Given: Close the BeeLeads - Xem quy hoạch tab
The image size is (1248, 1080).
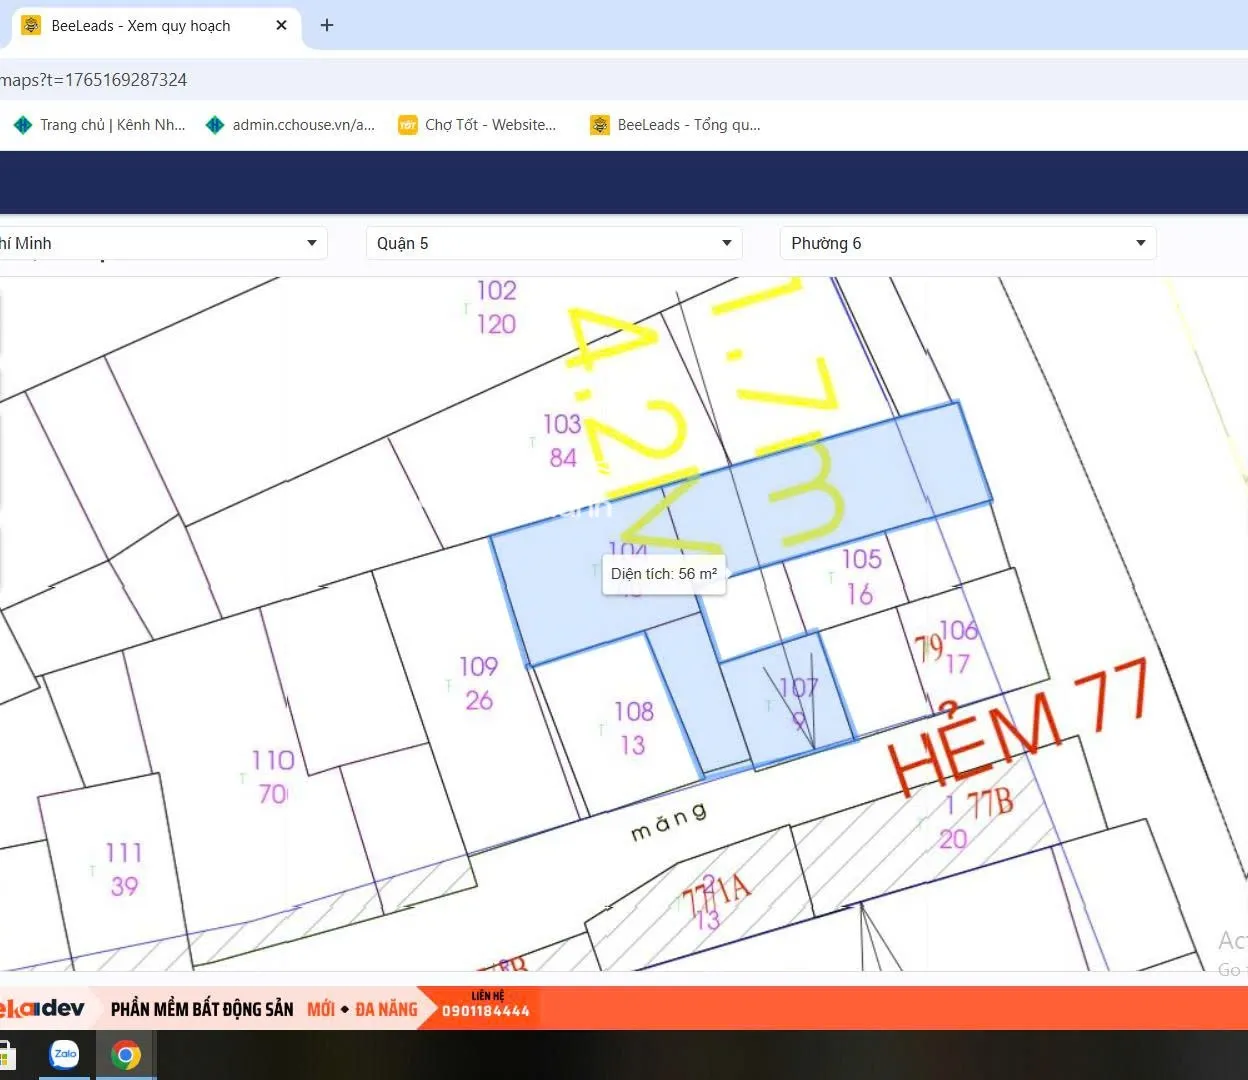Looking at the screenshot, I should point(282,25).
